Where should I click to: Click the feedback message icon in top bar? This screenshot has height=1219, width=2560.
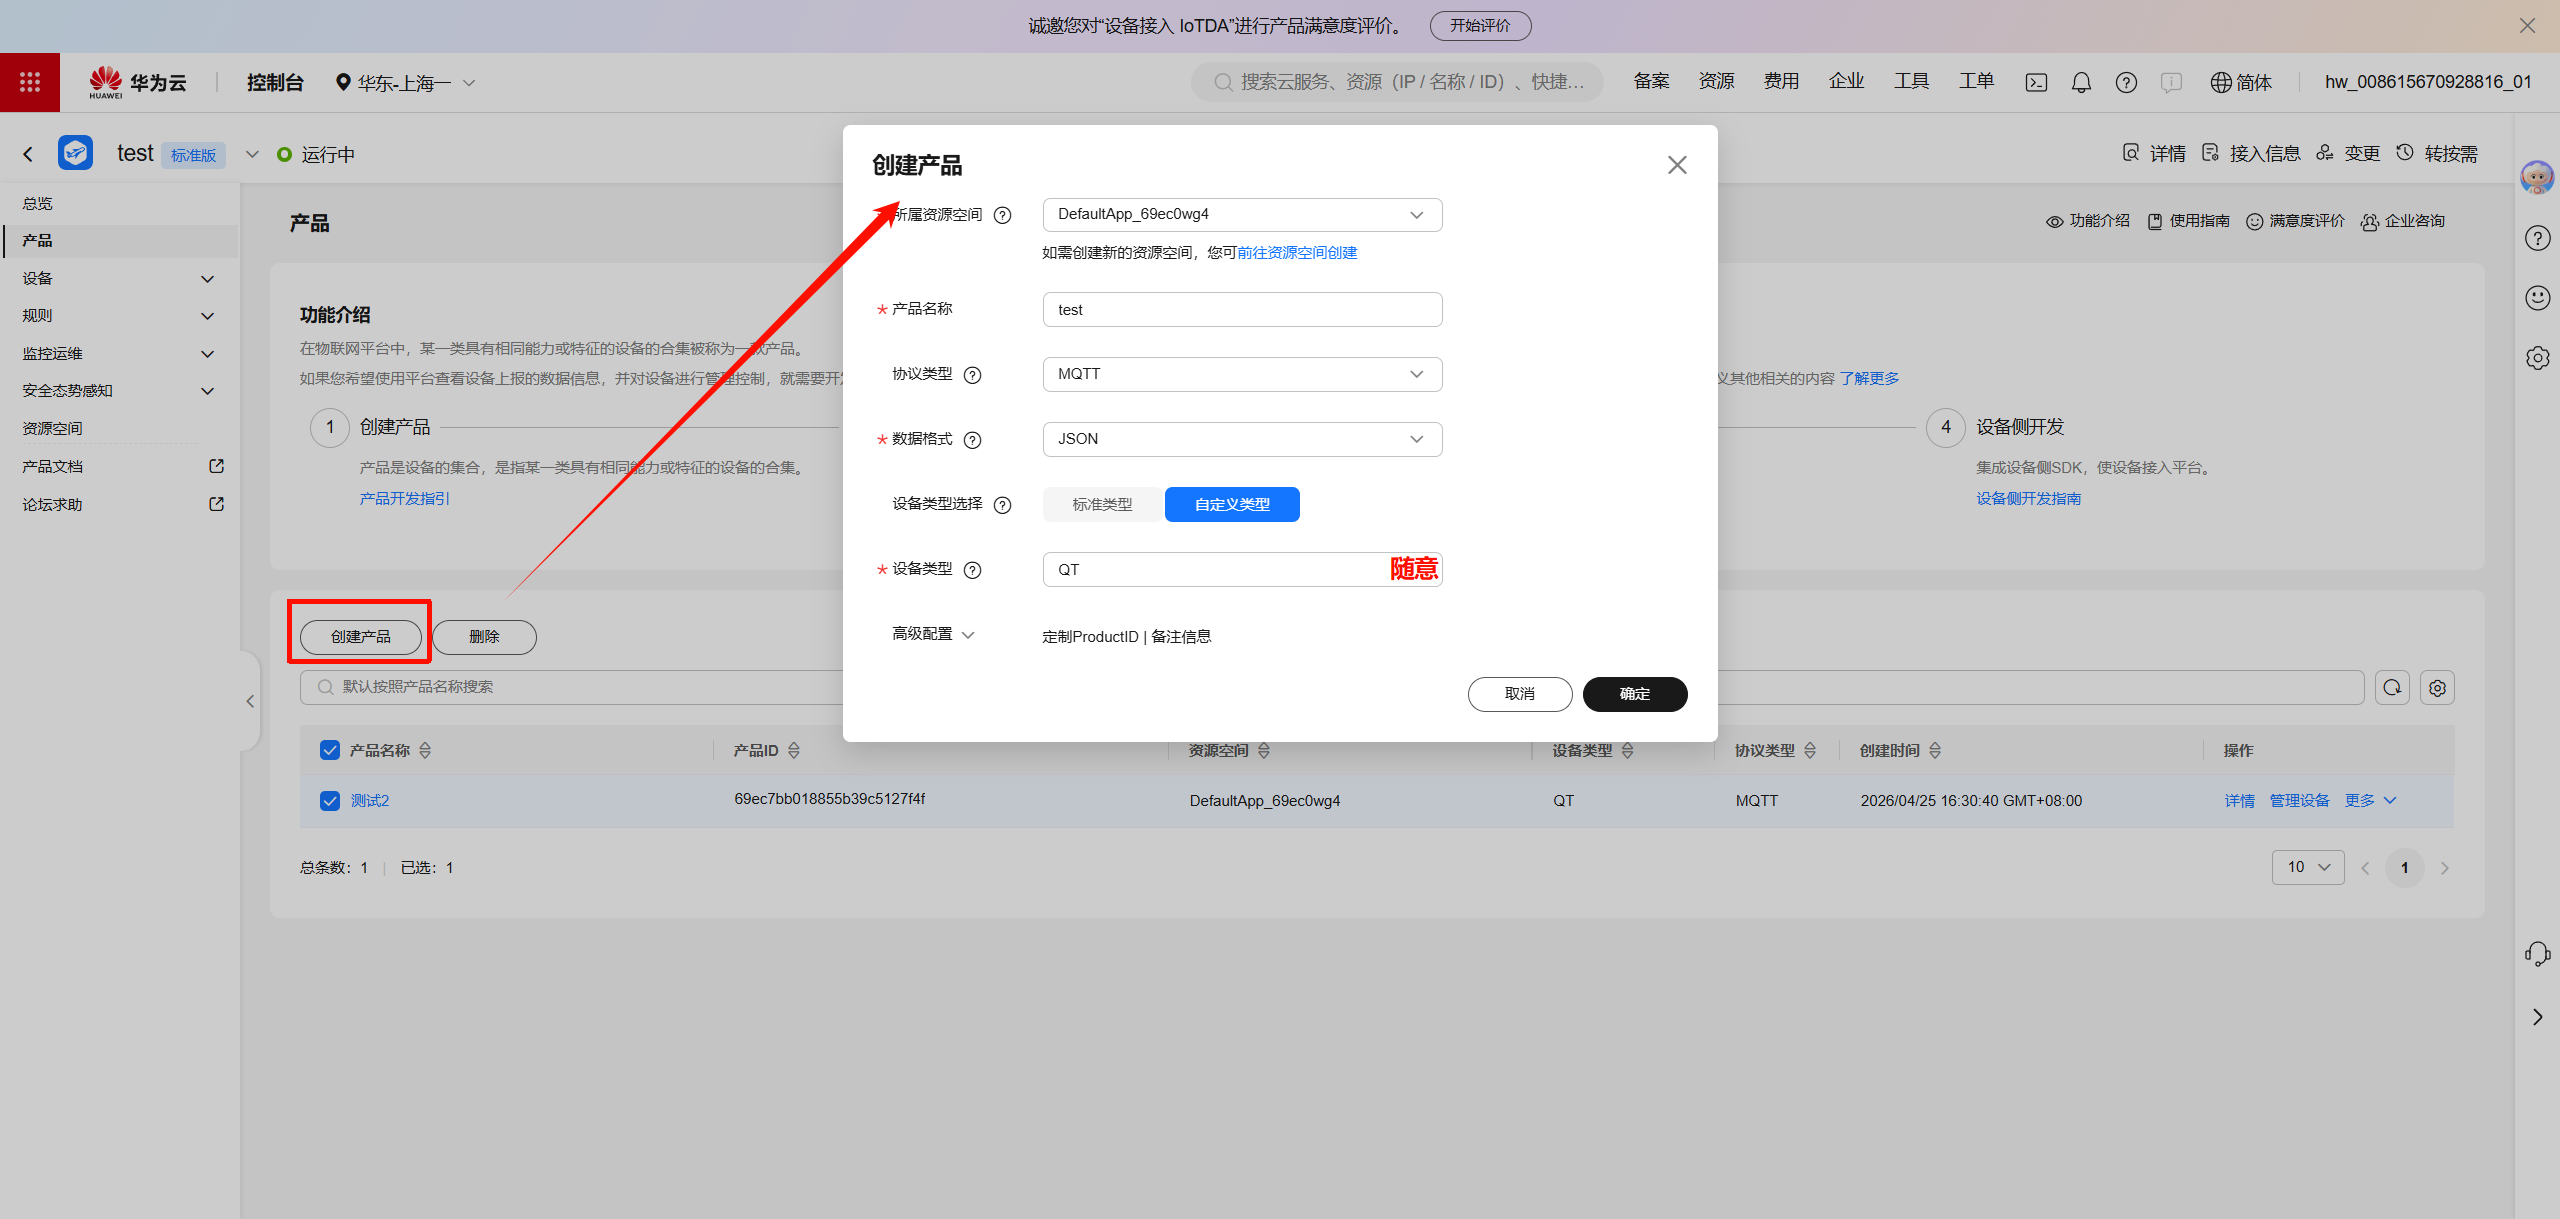point(2171,82)
